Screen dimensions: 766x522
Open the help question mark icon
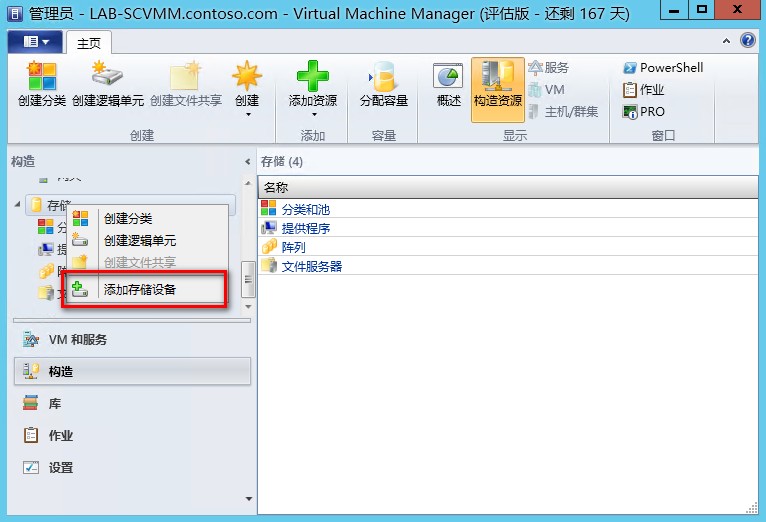tap(747, 41)
